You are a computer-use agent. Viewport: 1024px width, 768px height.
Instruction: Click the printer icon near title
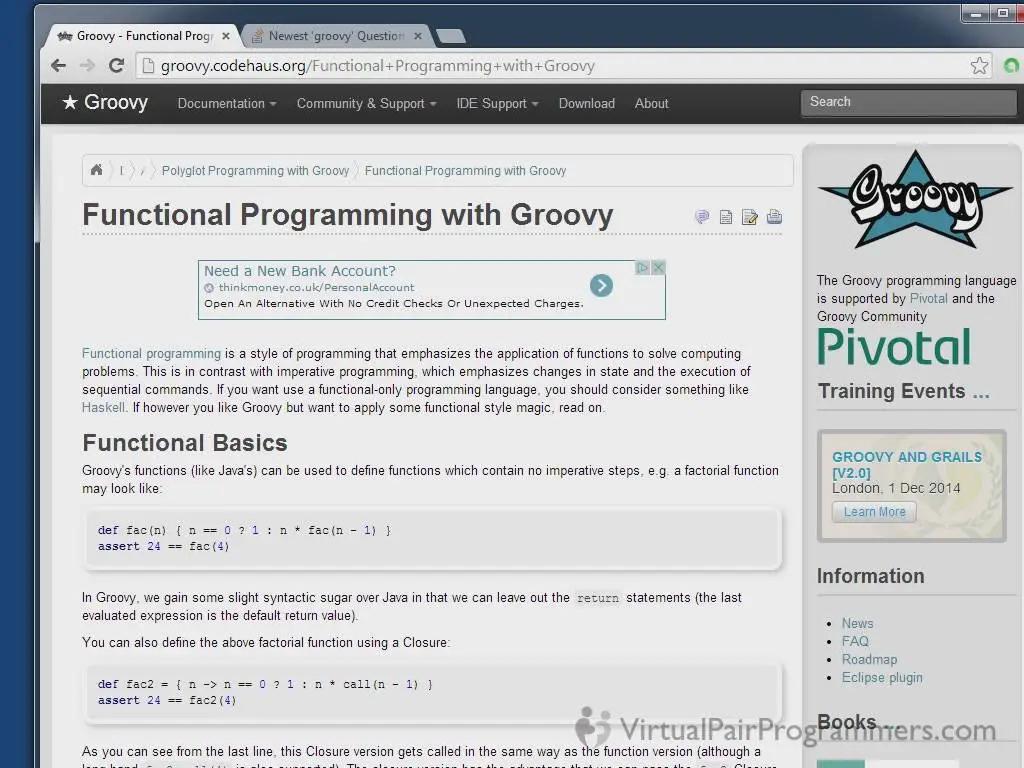point(774,217)
